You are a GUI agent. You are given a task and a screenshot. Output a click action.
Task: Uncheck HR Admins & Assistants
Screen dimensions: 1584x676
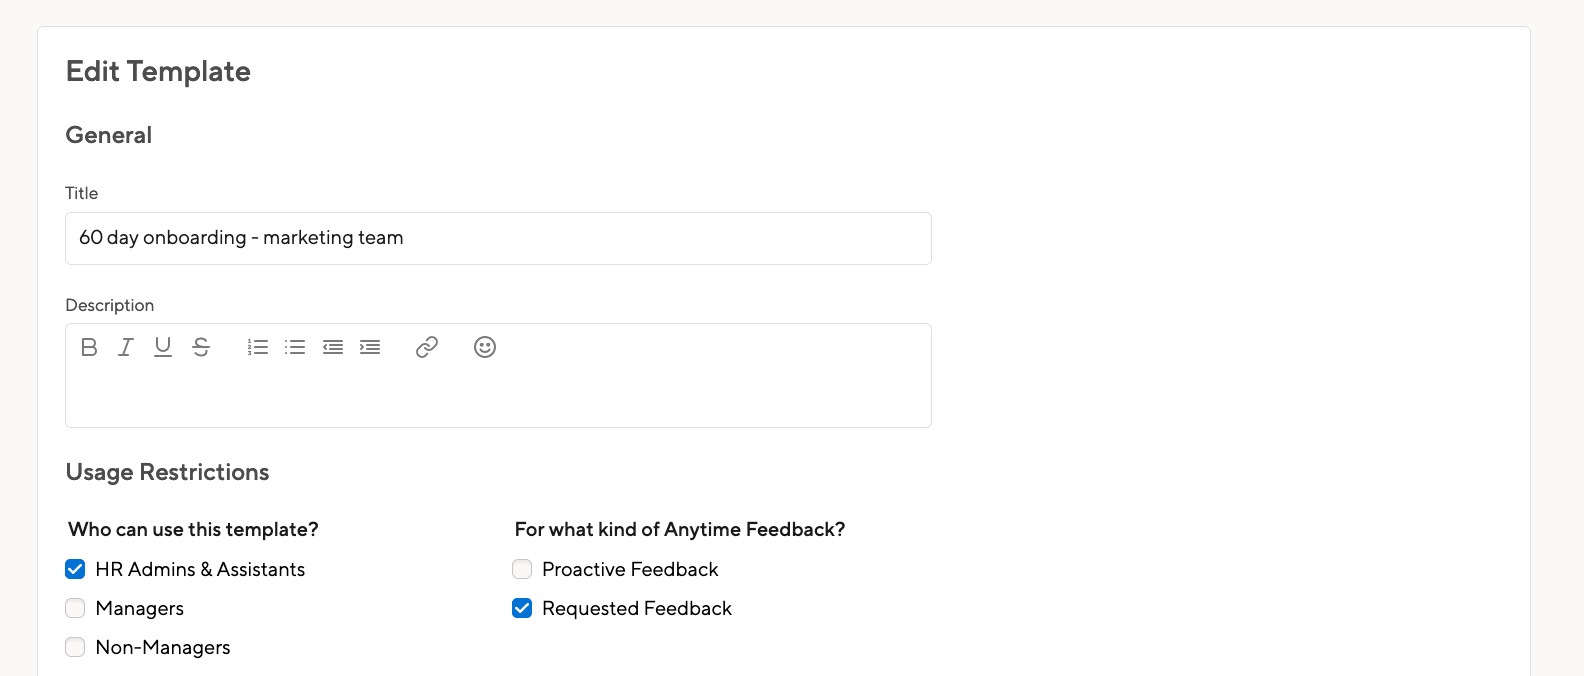pos(75,569)
